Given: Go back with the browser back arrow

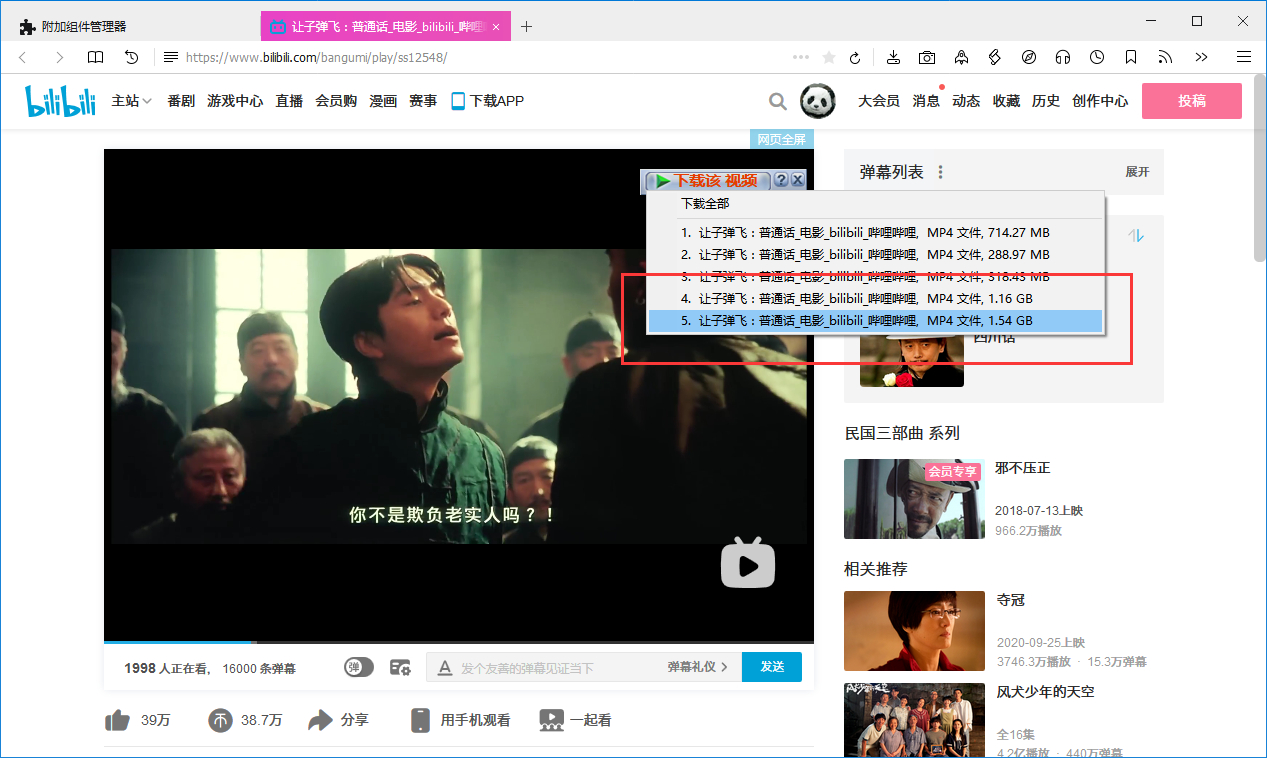Looking at the screenshot, I should 23,57.
